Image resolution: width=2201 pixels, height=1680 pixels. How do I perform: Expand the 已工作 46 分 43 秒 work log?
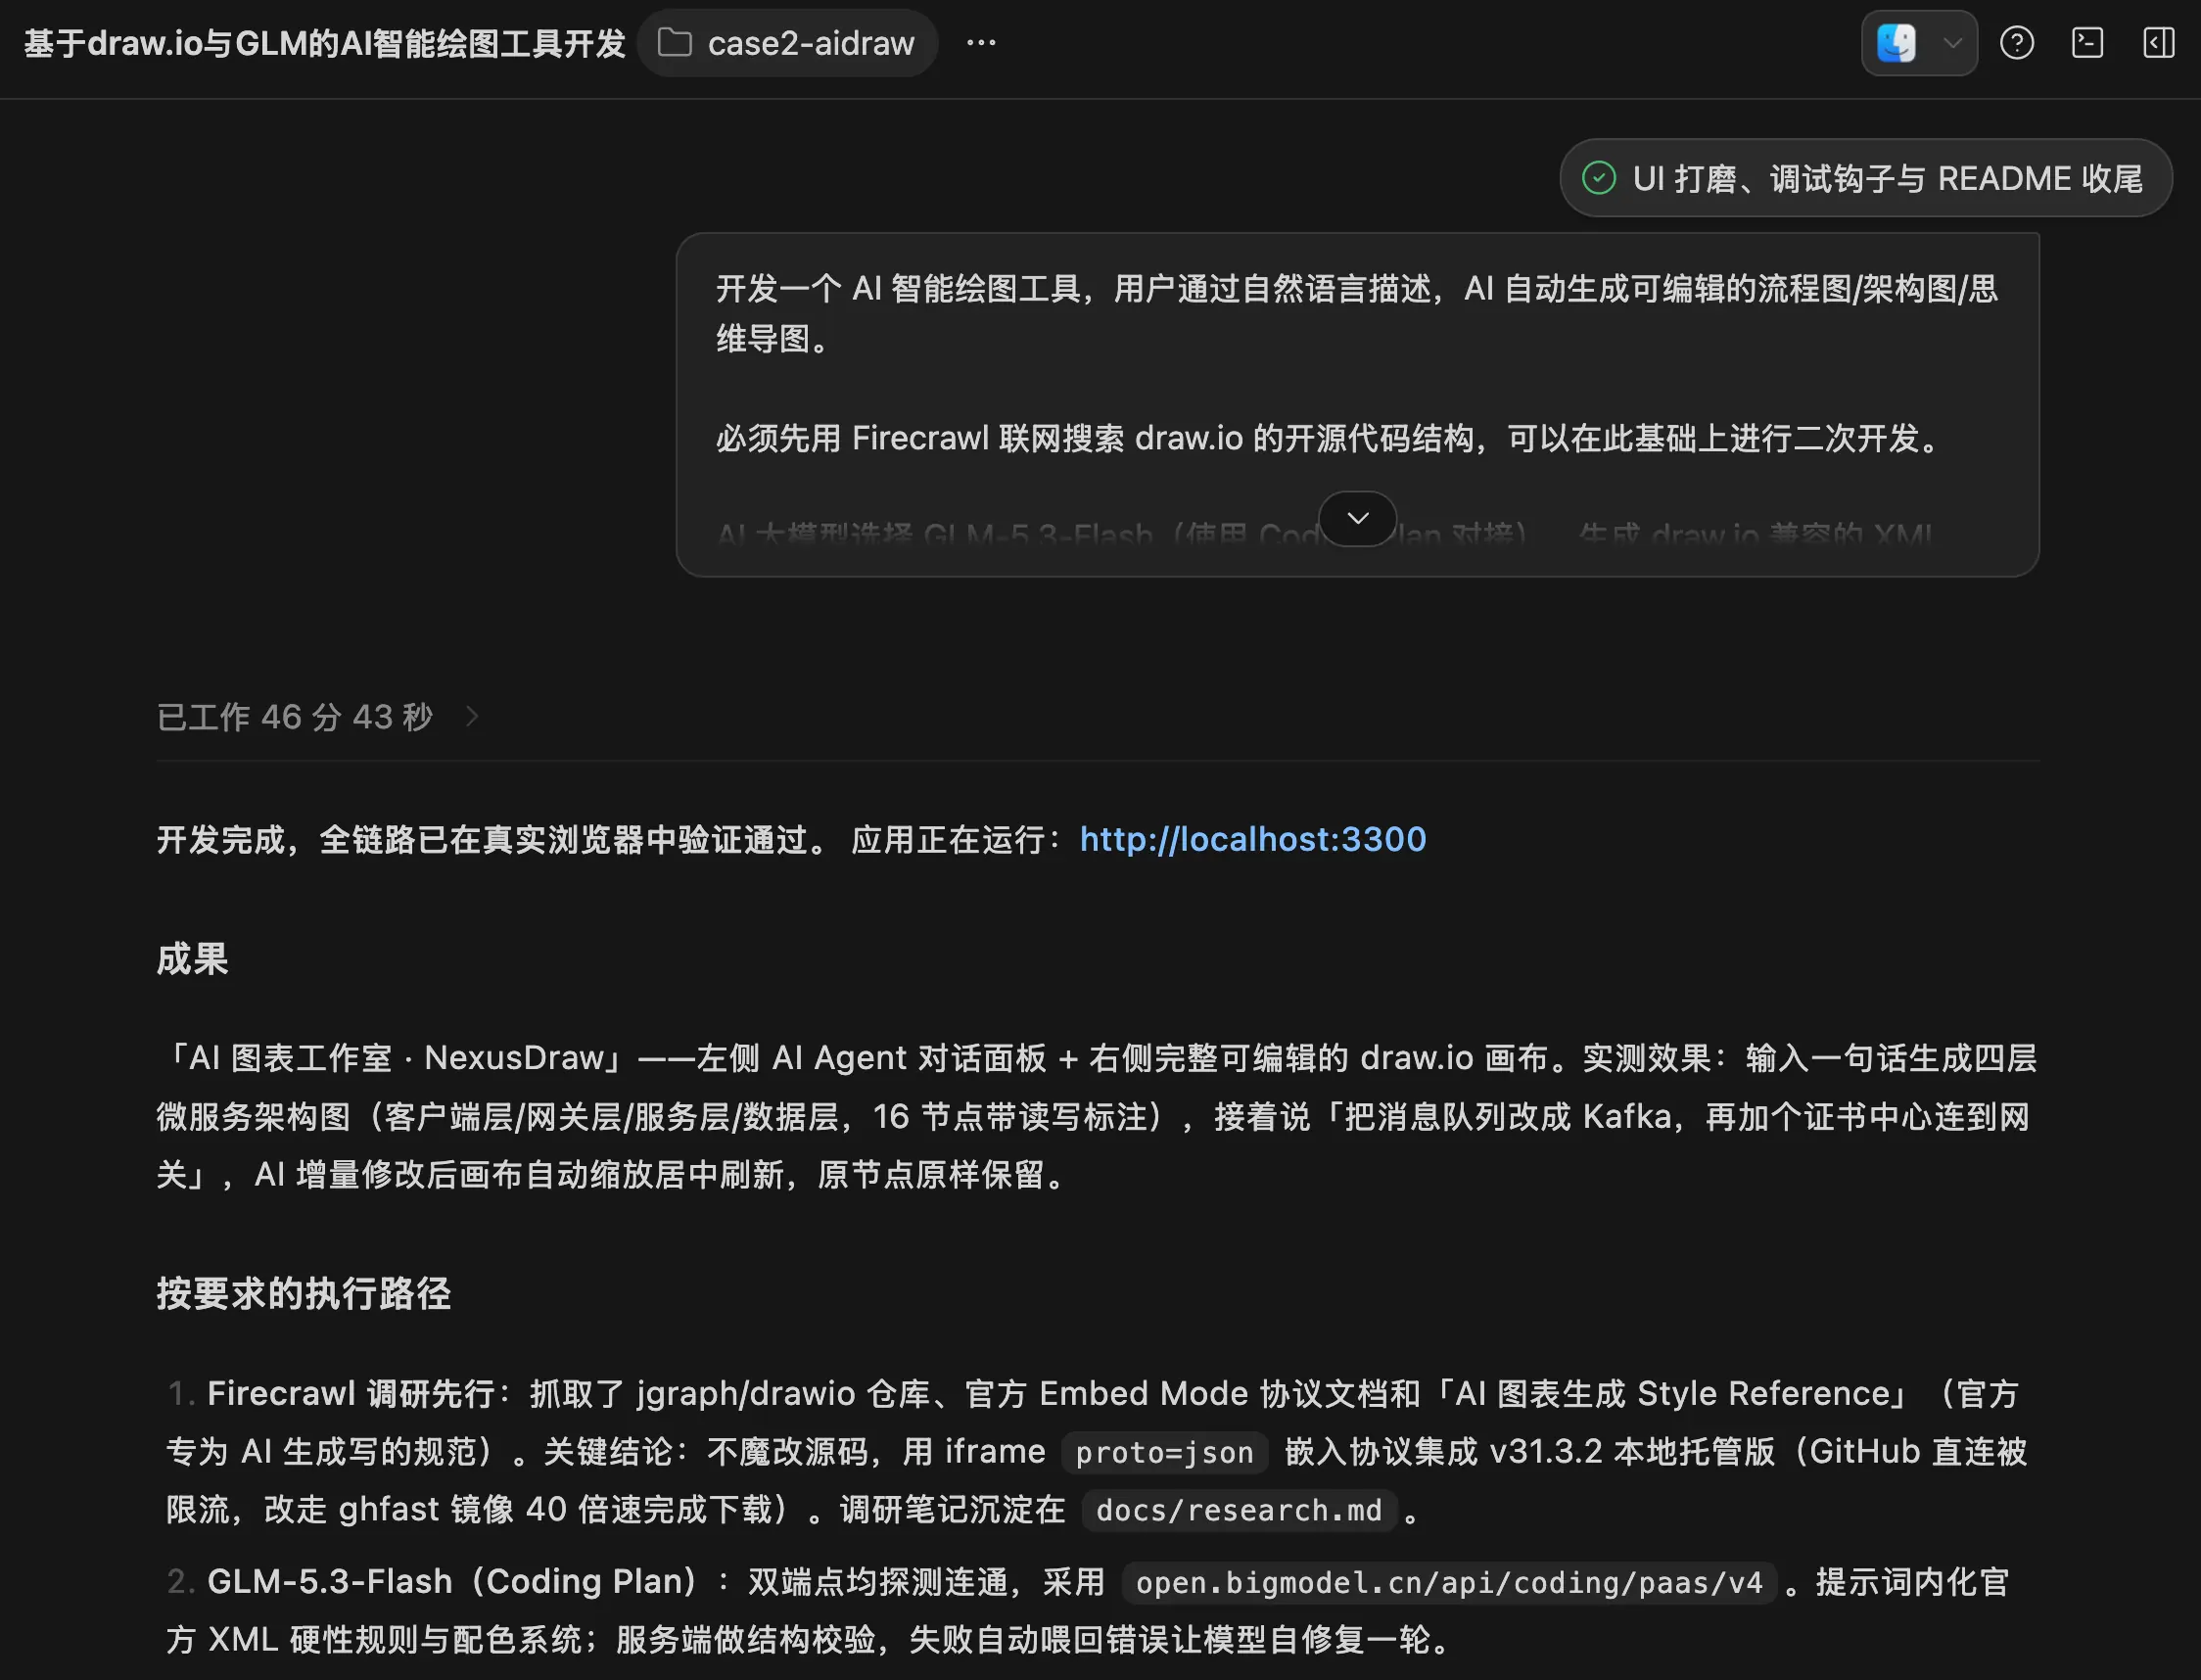(318, 716)
